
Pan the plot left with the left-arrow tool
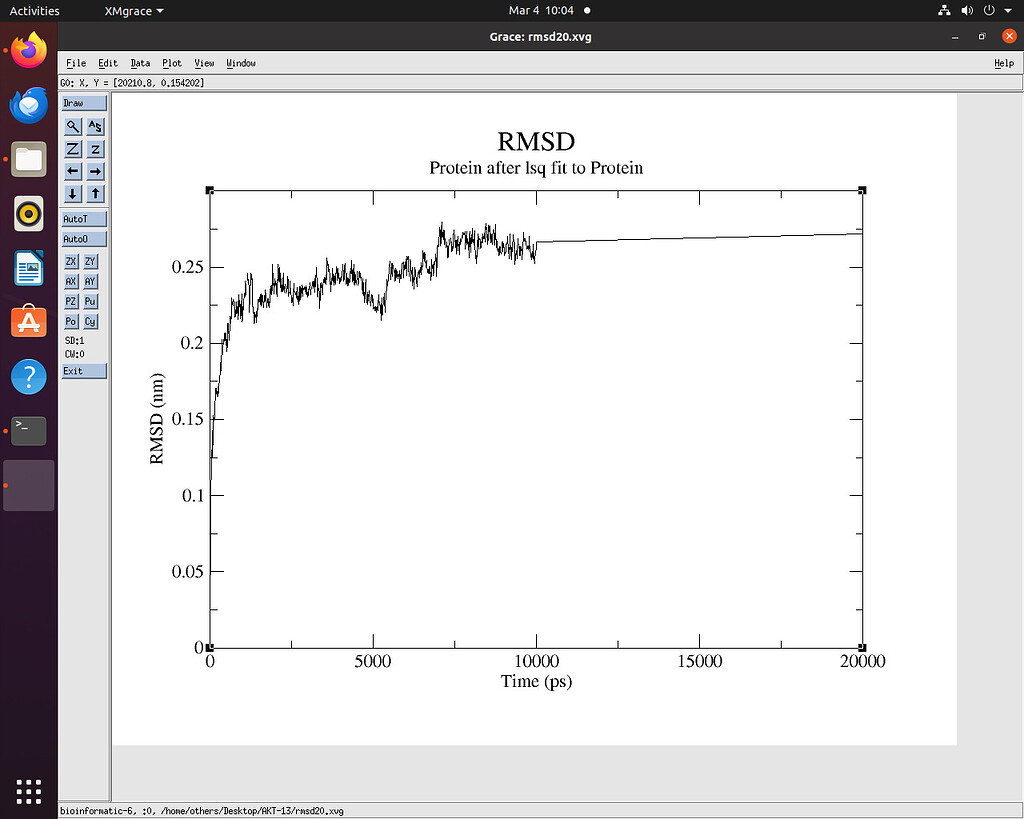(x=71, y=170)
